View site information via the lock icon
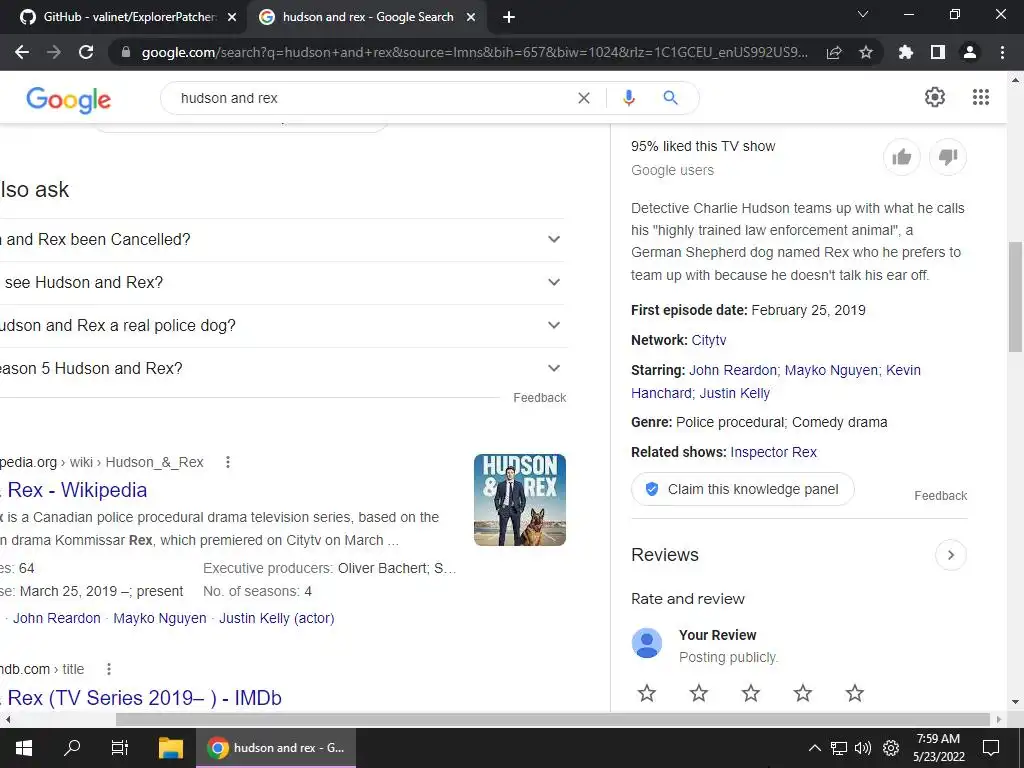1024x768 pixels. [x=126, y=52]
